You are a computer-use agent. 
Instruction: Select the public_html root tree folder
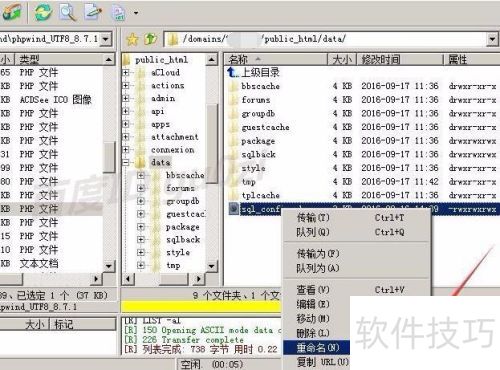[x=161, y=60]
